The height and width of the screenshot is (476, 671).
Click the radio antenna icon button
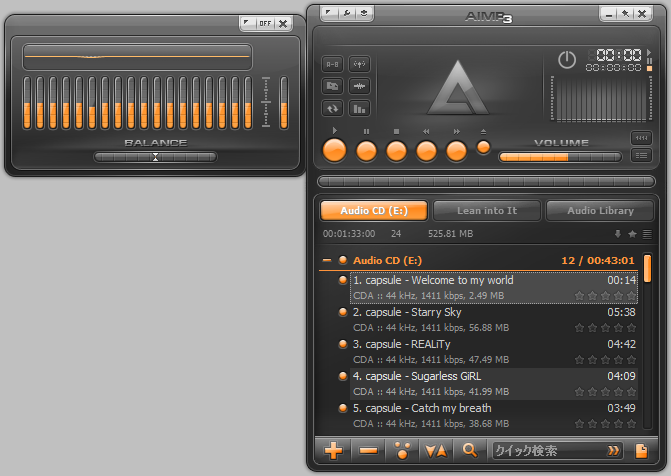pos(359,64)
